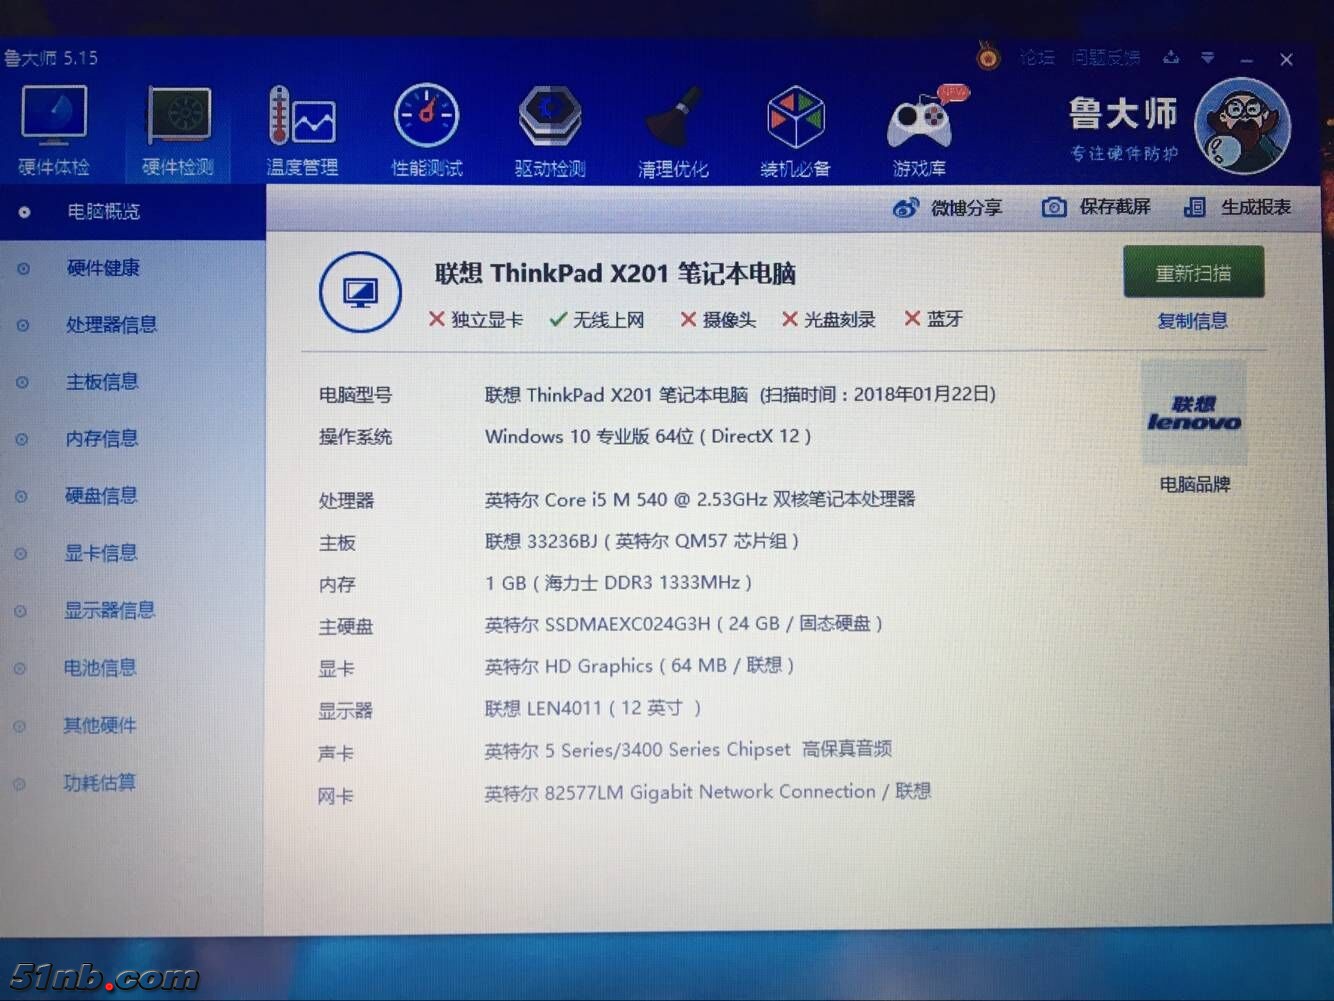This screenshot has width=1334, height=1001.
Task: Generate a report with 生成报表
Action: pyautogui.click(x=1237, y=207)
